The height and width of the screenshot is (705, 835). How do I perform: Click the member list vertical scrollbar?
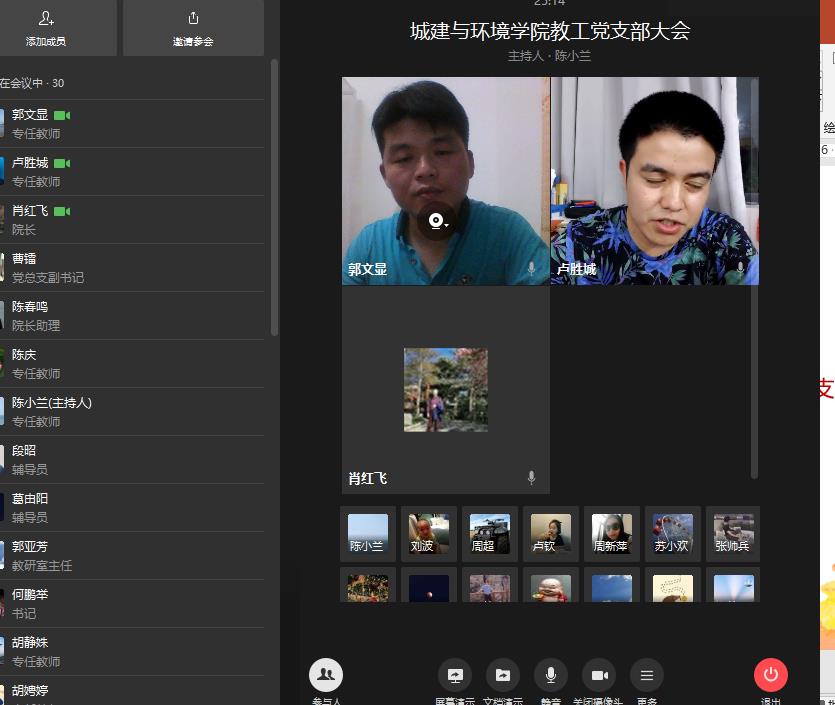(x=274, y=198)
